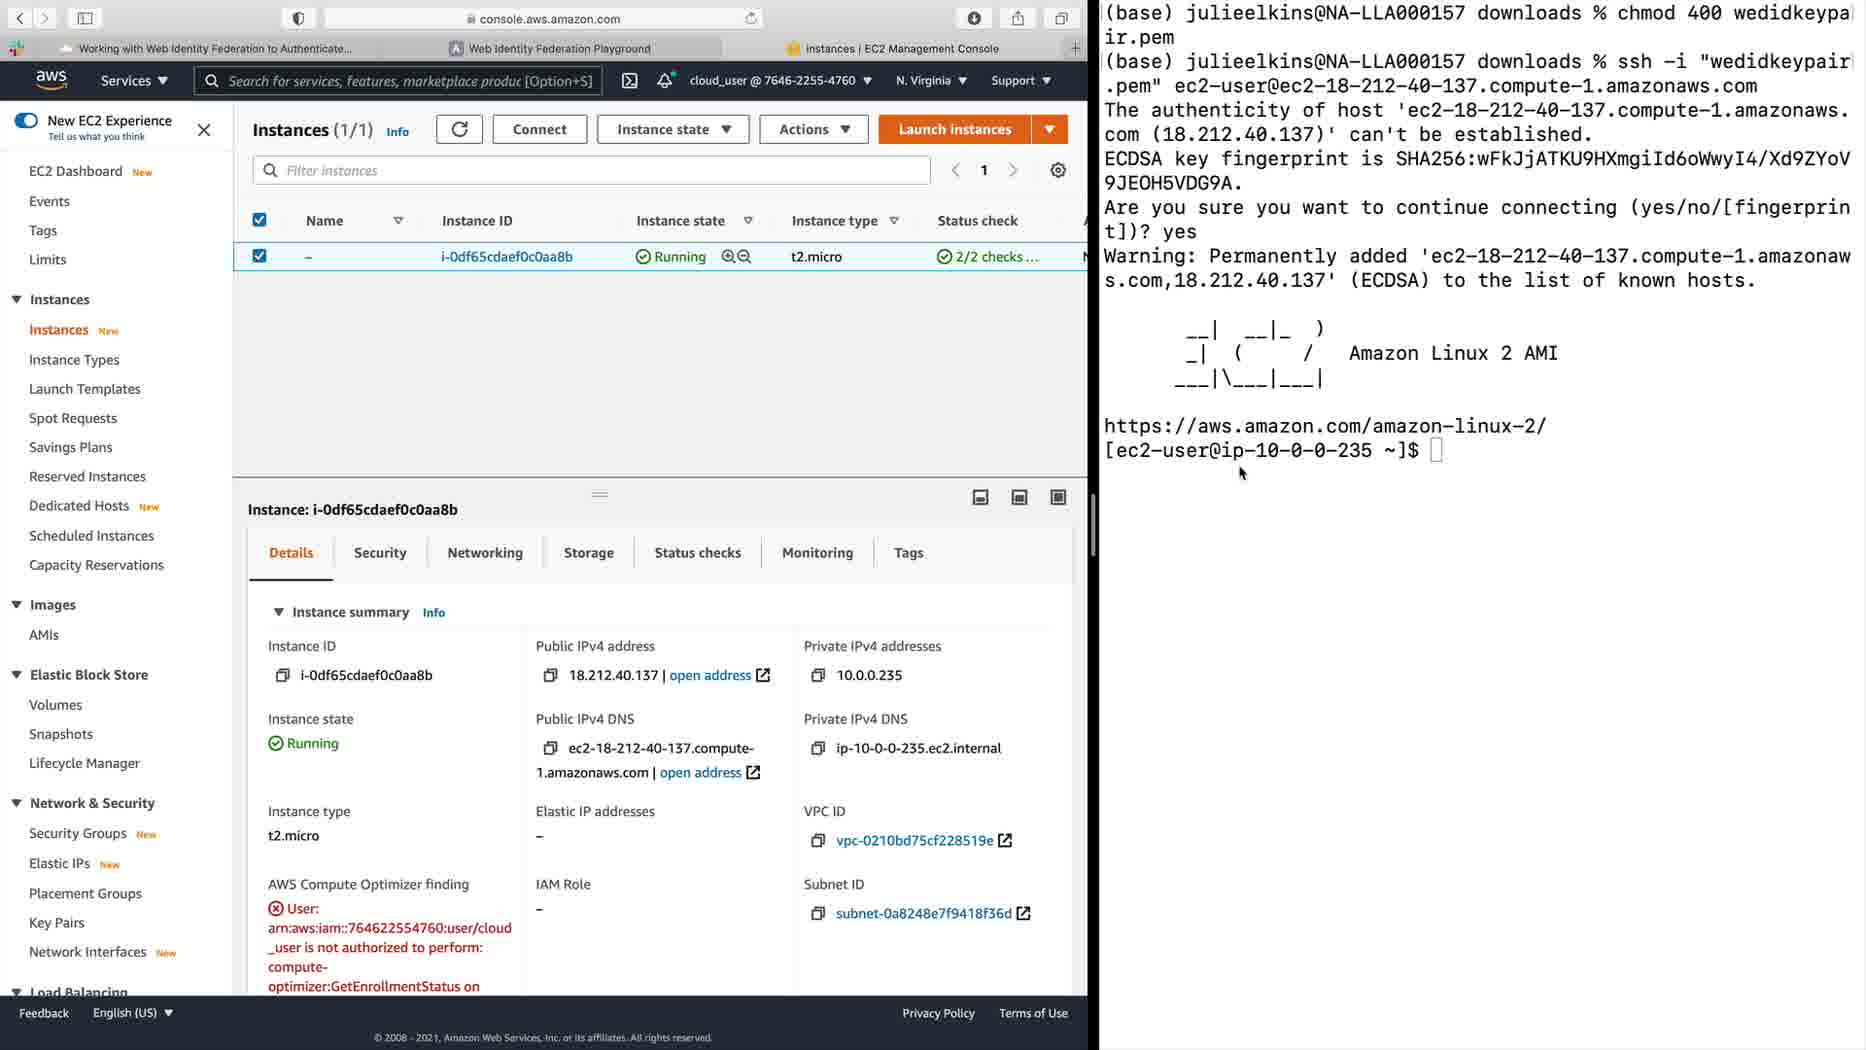Image resolution: width=1866 pixels, height=1050 pixels.
Task: Click the Filter instances search field
Action: pyautogui.click(x=592, y=170)
